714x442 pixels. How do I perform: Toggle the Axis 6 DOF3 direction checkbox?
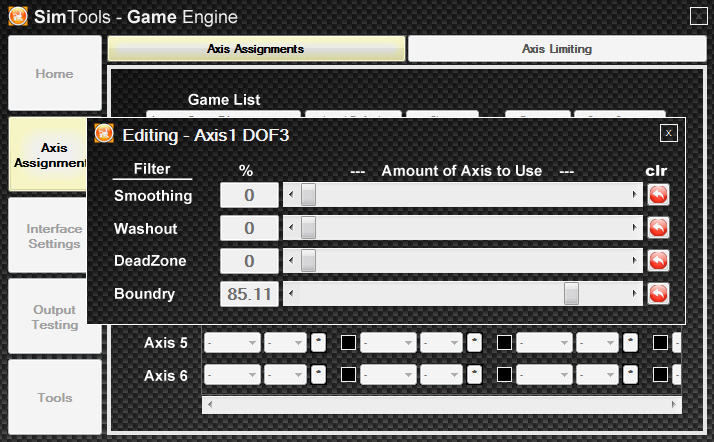(x=504, y=375)
